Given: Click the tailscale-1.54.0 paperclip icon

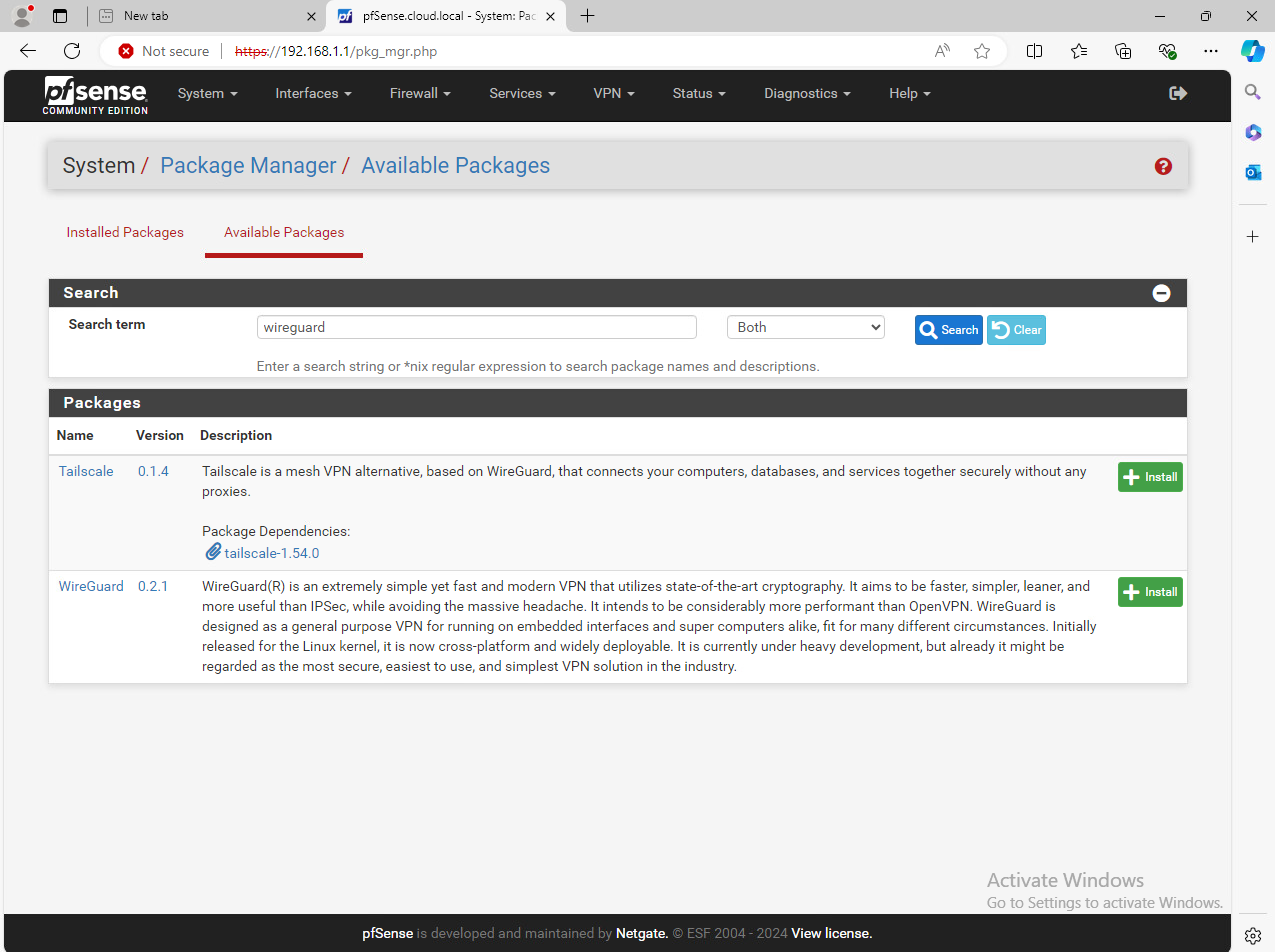Looking at the screenshot, I should pyautogui.click(x=213, y=552).
